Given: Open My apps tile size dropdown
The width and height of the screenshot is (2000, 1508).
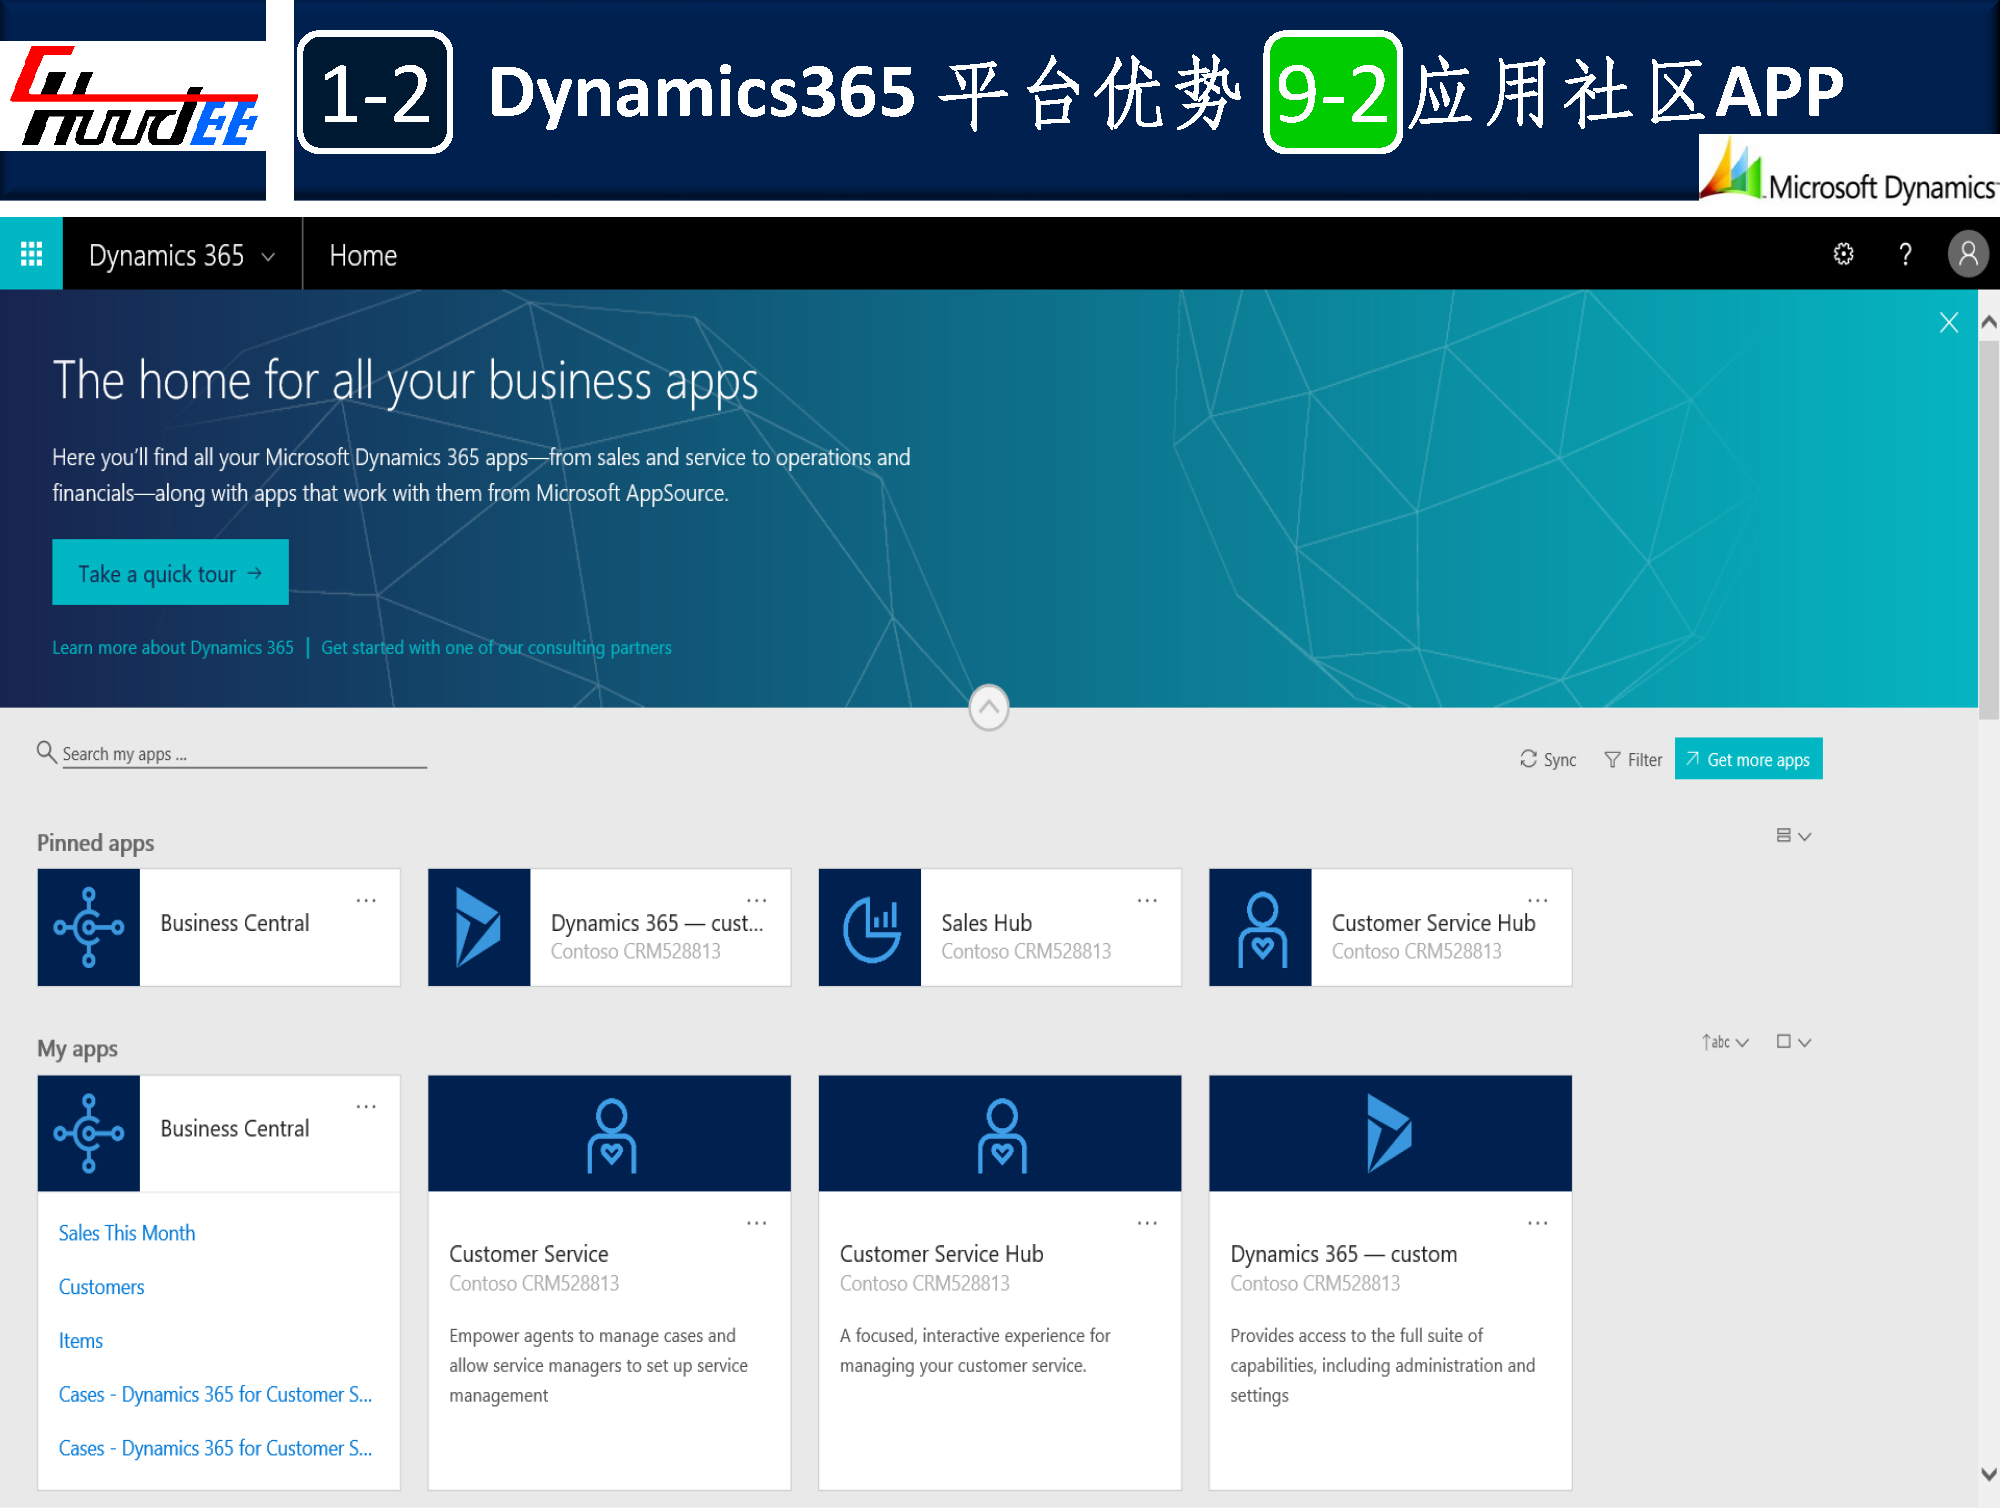Looking at the screenshot, I should tap(1793, 1042).
